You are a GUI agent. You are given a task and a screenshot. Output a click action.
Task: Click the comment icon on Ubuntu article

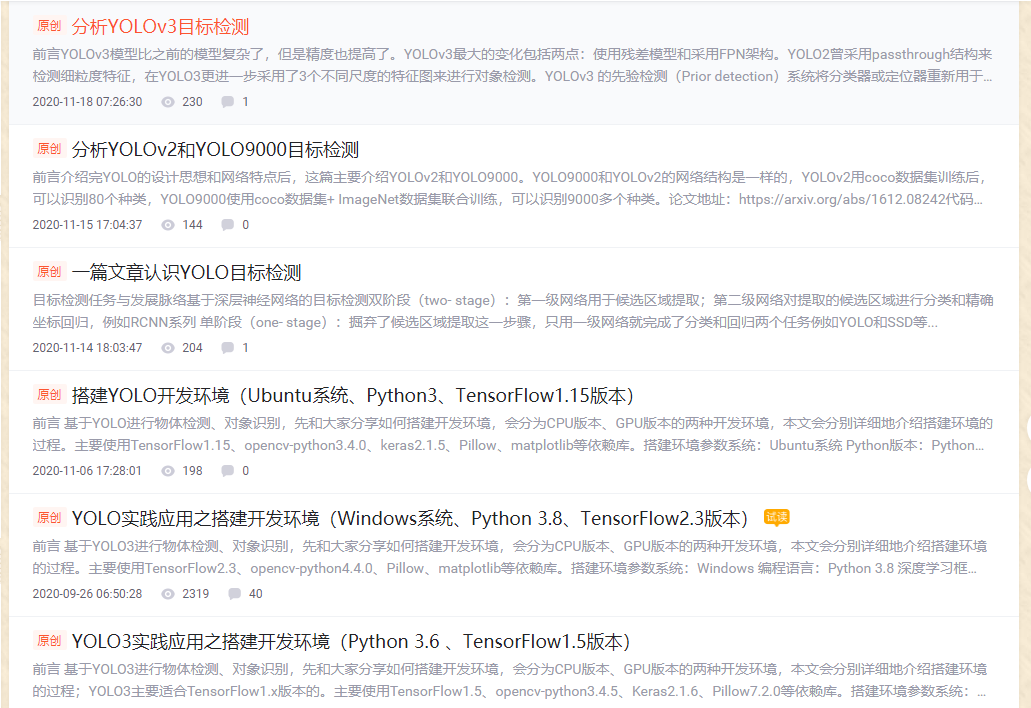coord(228,471)
